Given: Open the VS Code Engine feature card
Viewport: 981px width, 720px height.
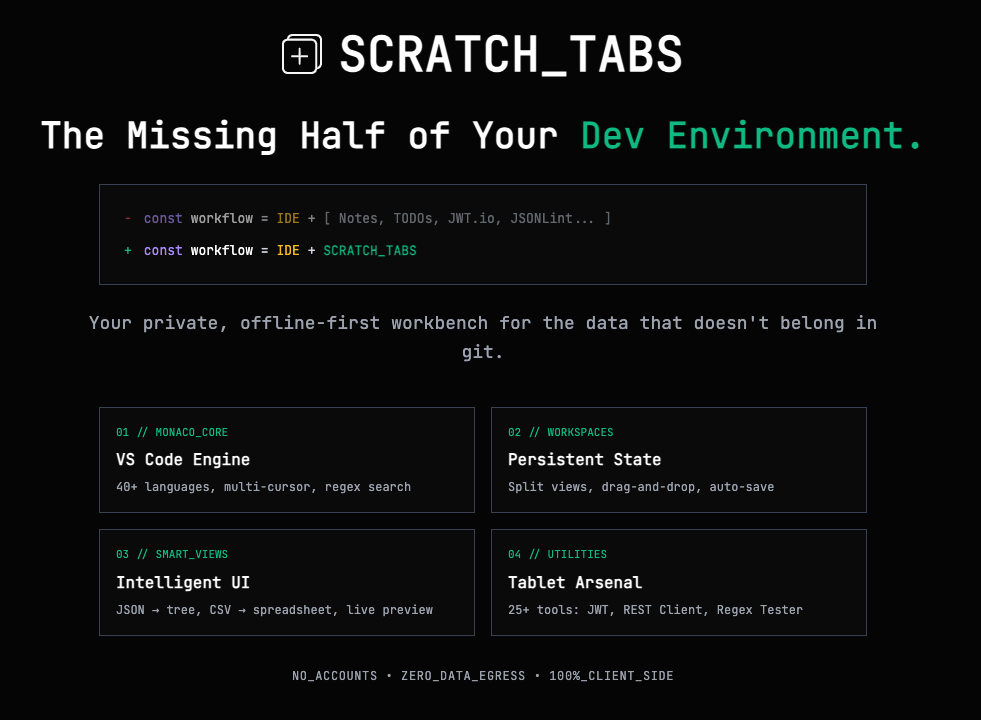Looking at the screenshot, I should 287,460.
